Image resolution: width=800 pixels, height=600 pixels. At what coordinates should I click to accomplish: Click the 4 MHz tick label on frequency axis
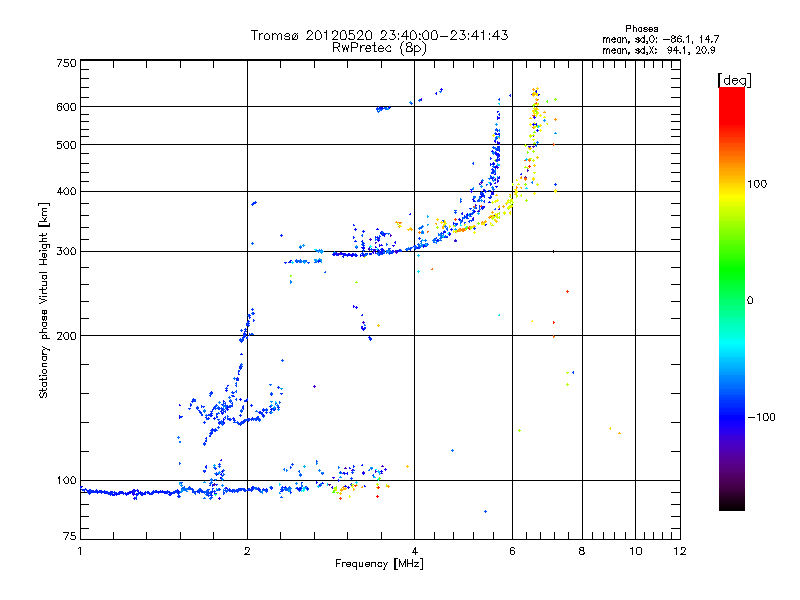(x=414, y=551)
